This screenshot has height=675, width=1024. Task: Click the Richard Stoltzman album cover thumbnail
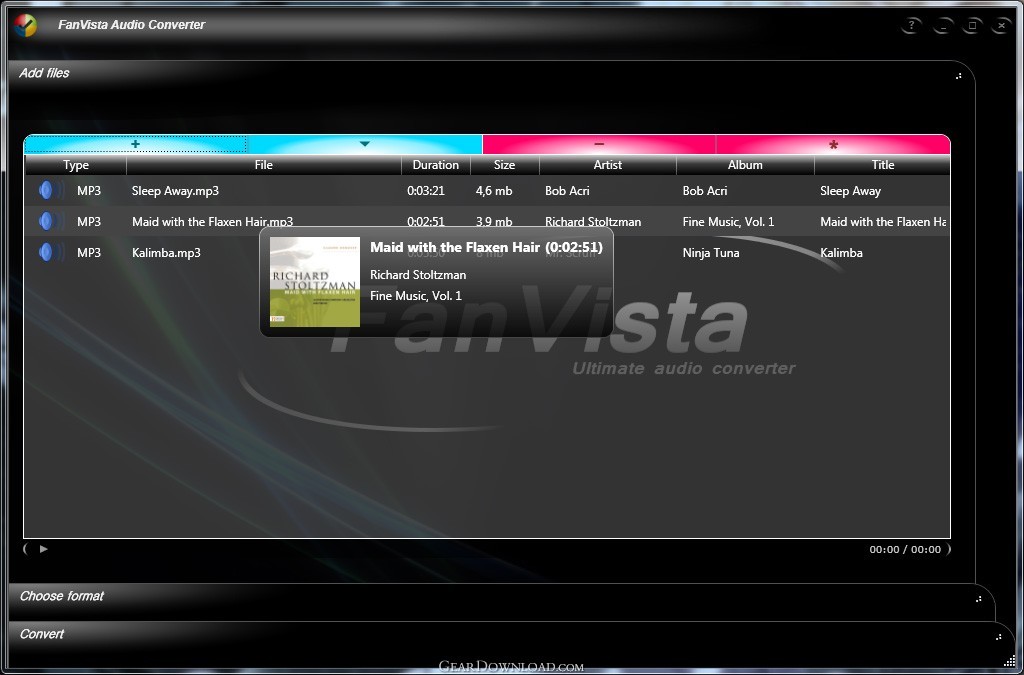(x=315, y=282)
